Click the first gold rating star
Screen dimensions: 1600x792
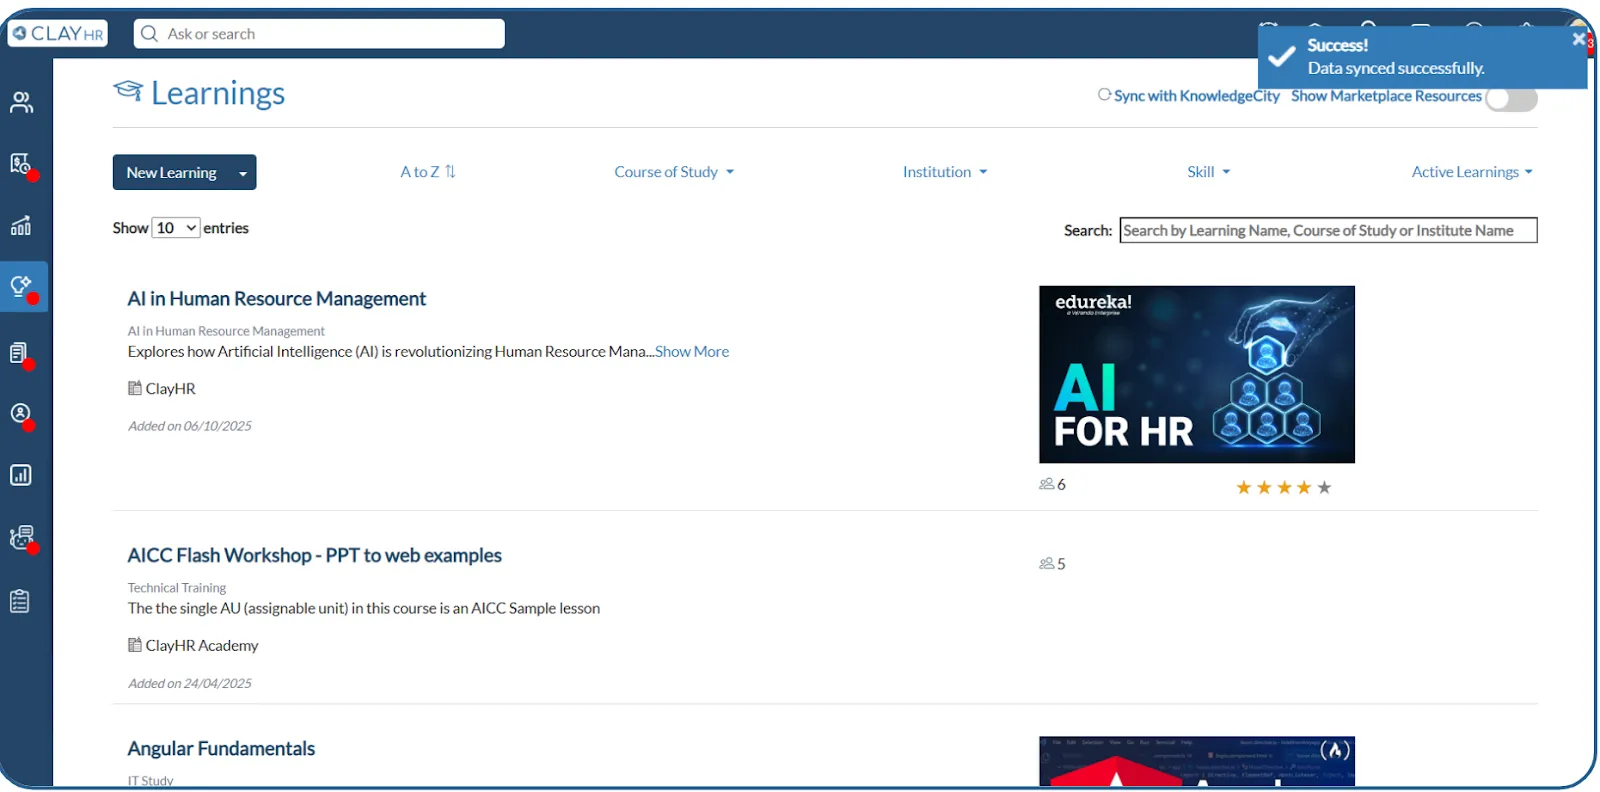pos(1244,487)
